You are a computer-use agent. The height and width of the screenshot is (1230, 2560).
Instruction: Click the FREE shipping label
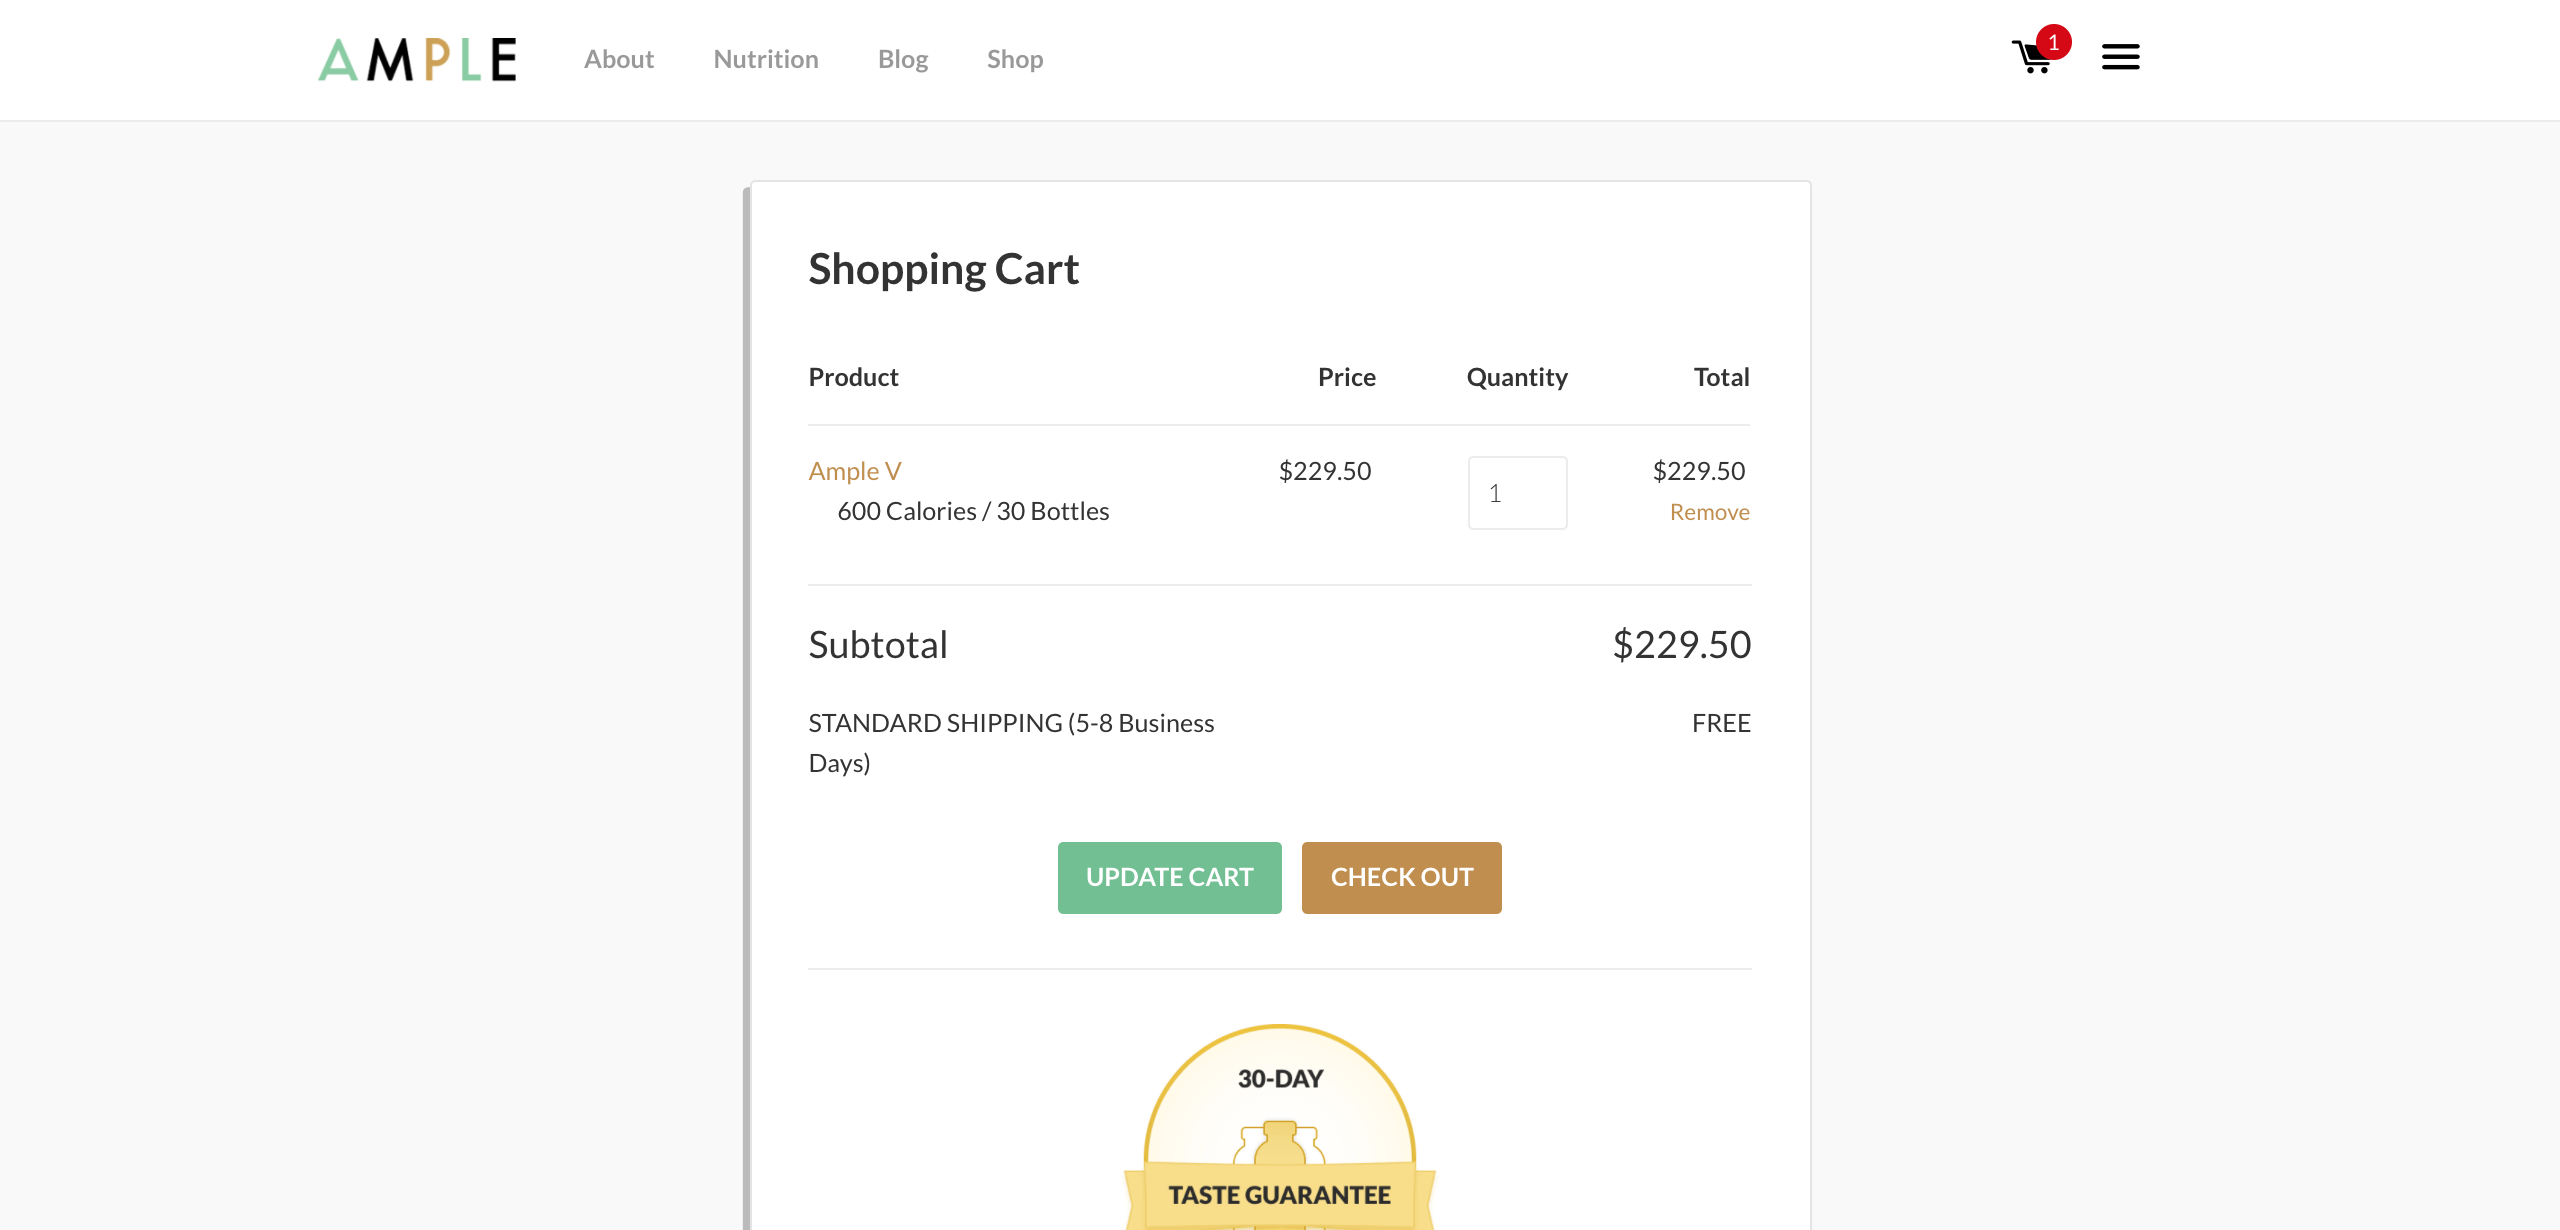1720,723
